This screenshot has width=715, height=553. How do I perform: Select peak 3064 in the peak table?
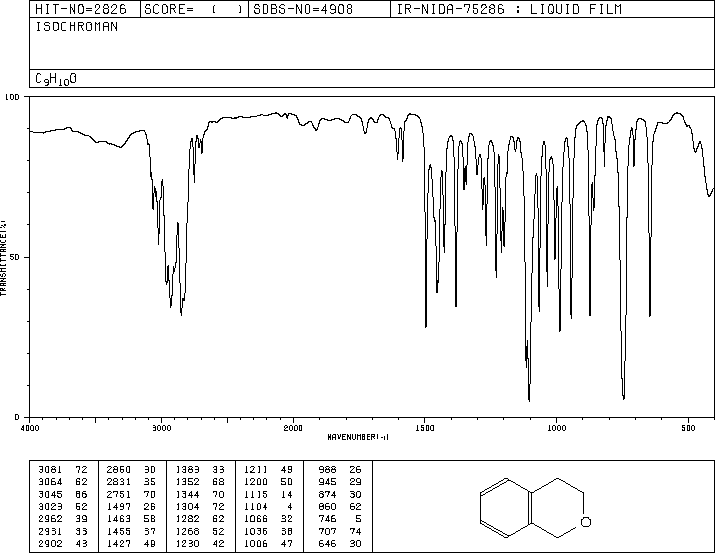point(50,482)
